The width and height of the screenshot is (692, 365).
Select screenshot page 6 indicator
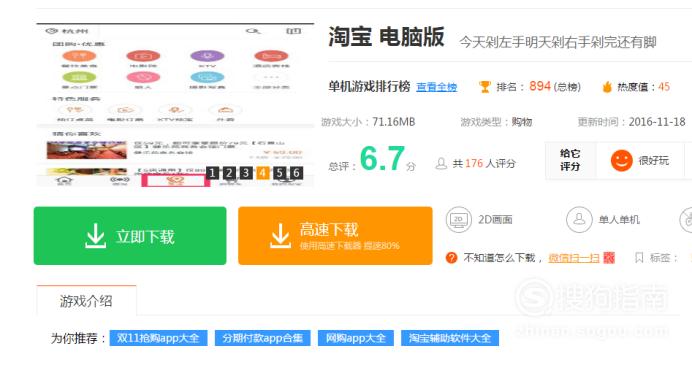point(296,173)
